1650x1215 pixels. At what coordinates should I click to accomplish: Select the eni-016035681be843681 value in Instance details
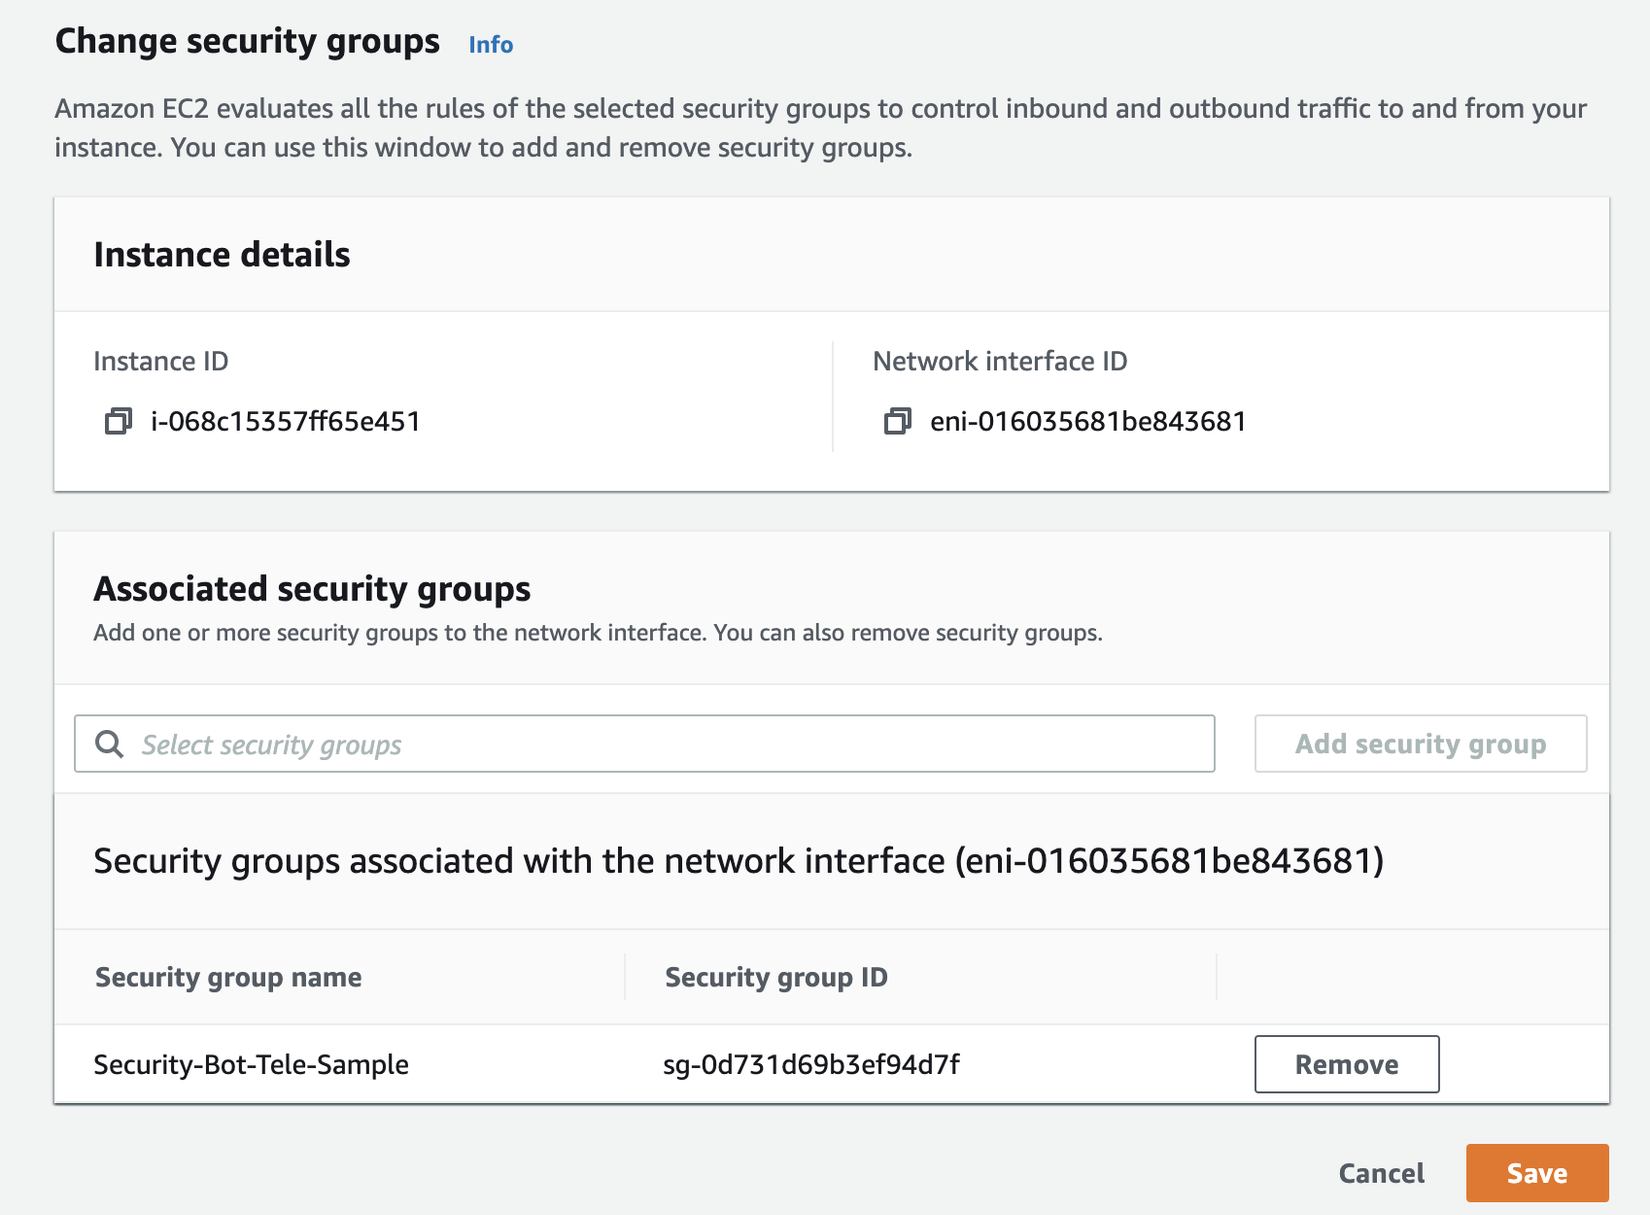coord(1088,421)
